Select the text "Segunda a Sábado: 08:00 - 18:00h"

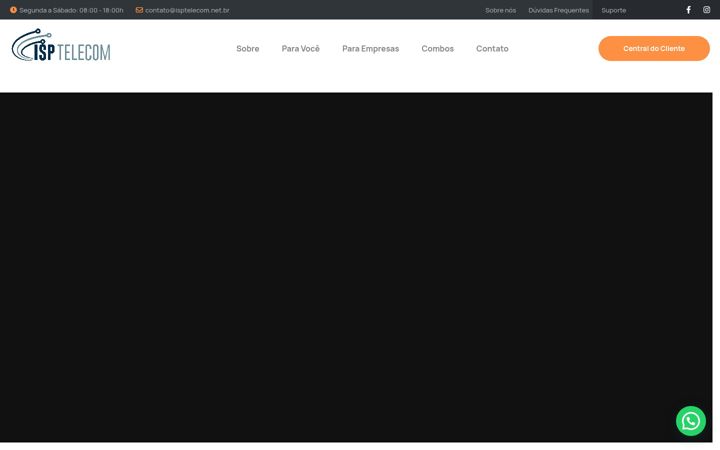71,10
